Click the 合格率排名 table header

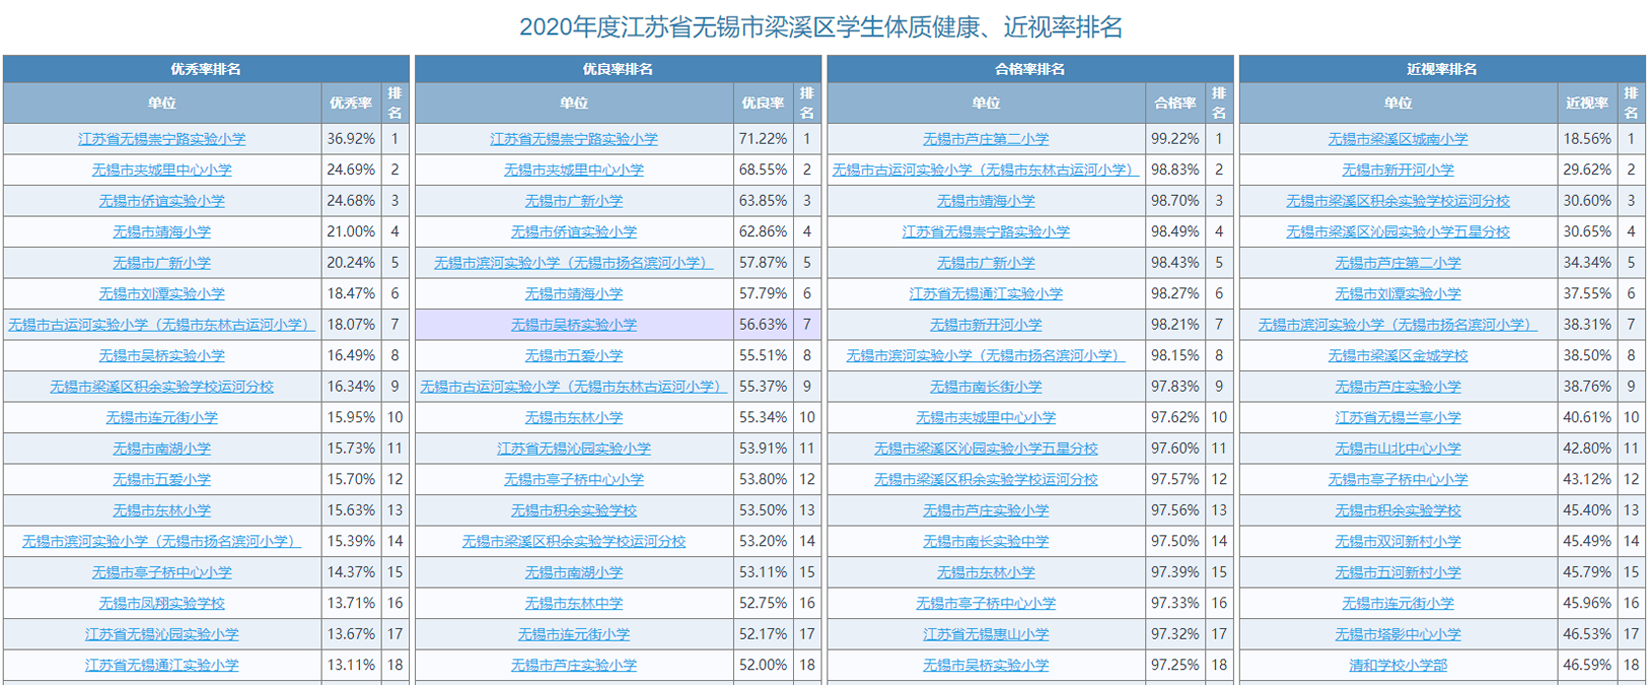pos(1030,69)
